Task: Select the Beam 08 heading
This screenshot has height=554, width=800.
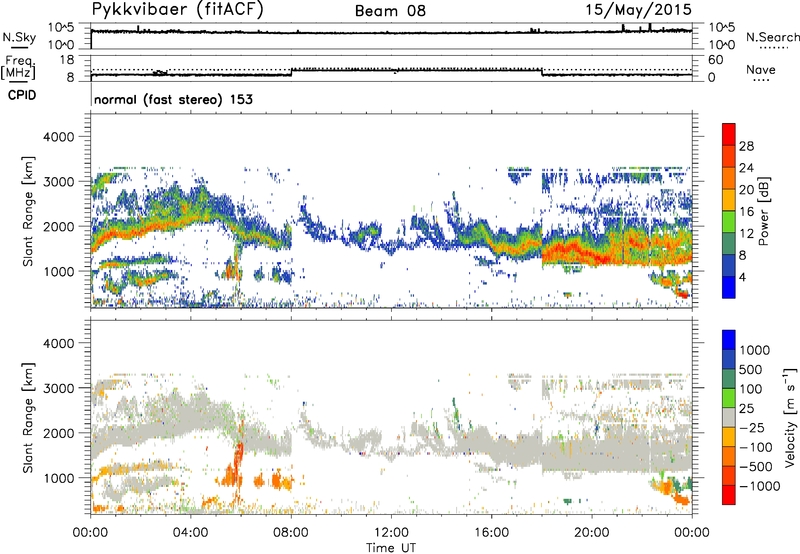Action: coord(390,11)
